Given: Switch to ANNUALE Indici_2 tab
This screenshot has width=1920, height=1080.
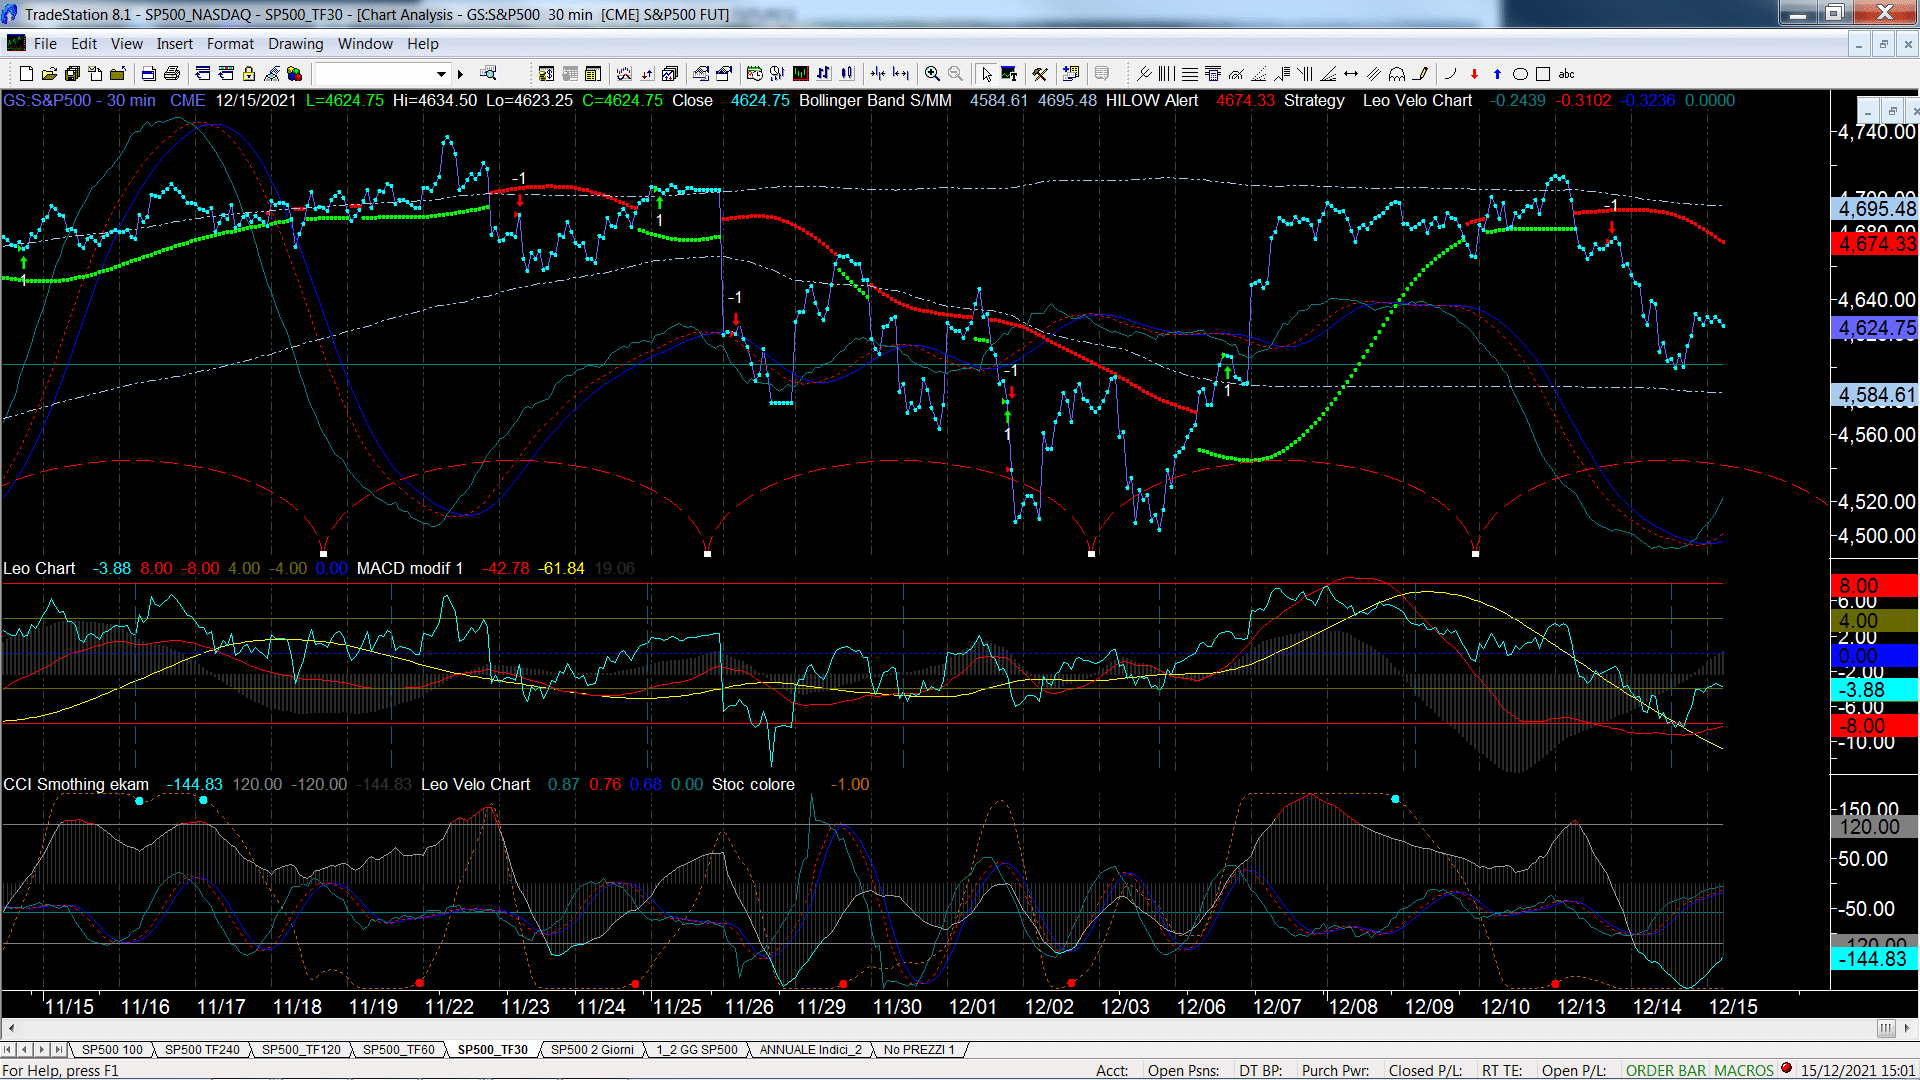Looking at the screenshot, I should (810, 1049).
